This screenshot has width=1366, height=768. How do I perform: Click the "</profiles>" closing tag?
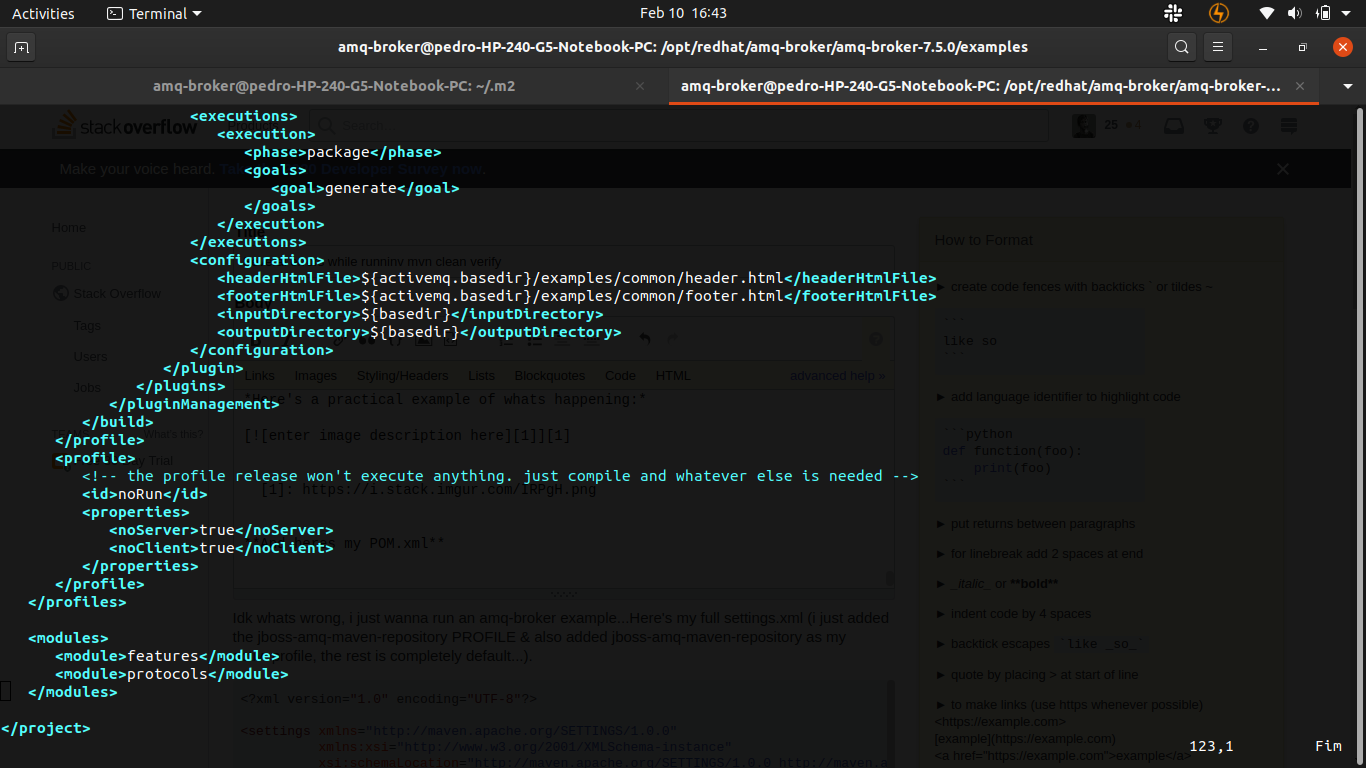click(77, 602)
